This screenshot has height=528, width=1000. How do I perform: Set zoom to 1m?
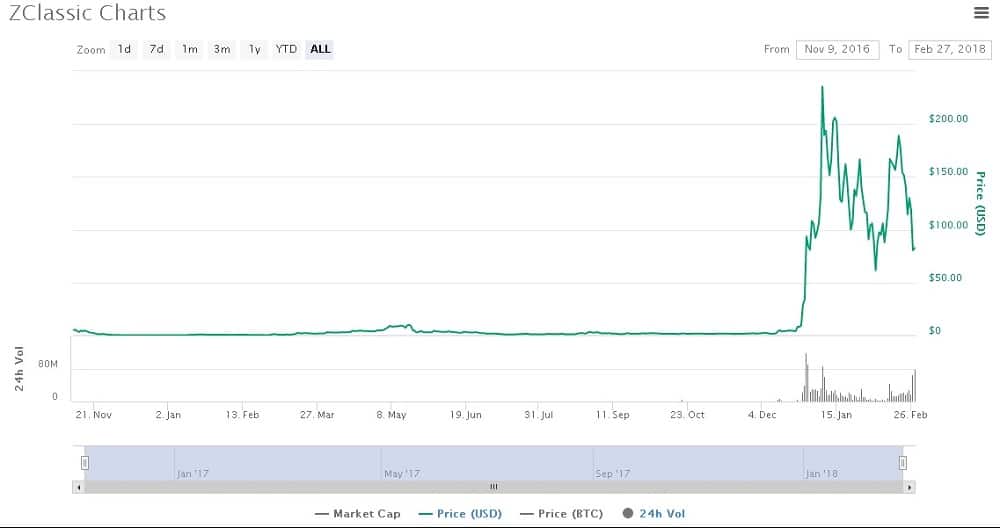click(x=189, y=49)
